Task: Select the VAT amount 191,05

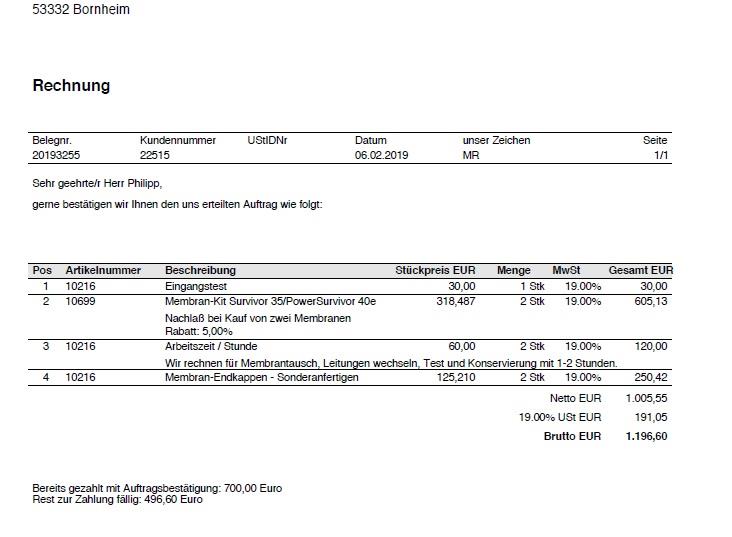Action: (651, 417)
